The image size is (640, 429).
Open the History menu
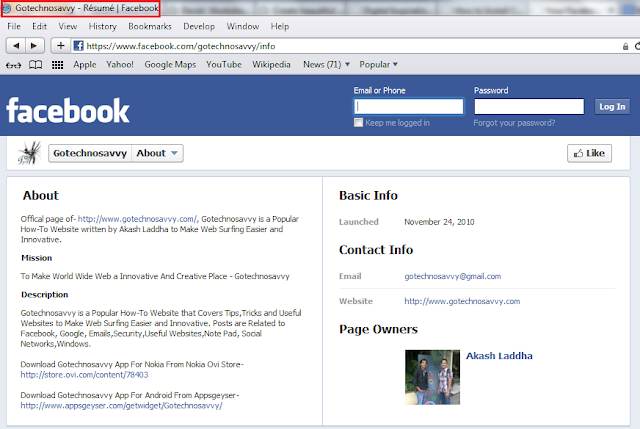click(102, 27)
